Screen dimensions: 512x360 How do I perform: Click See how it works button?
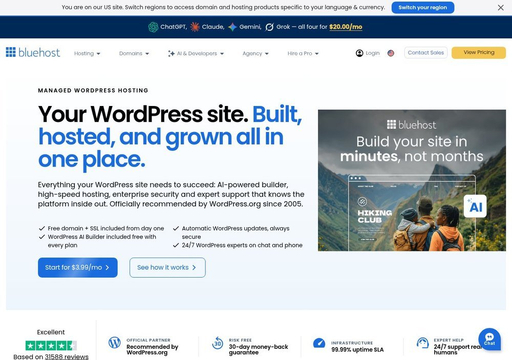pyautogui.click(x=167, y=267)
